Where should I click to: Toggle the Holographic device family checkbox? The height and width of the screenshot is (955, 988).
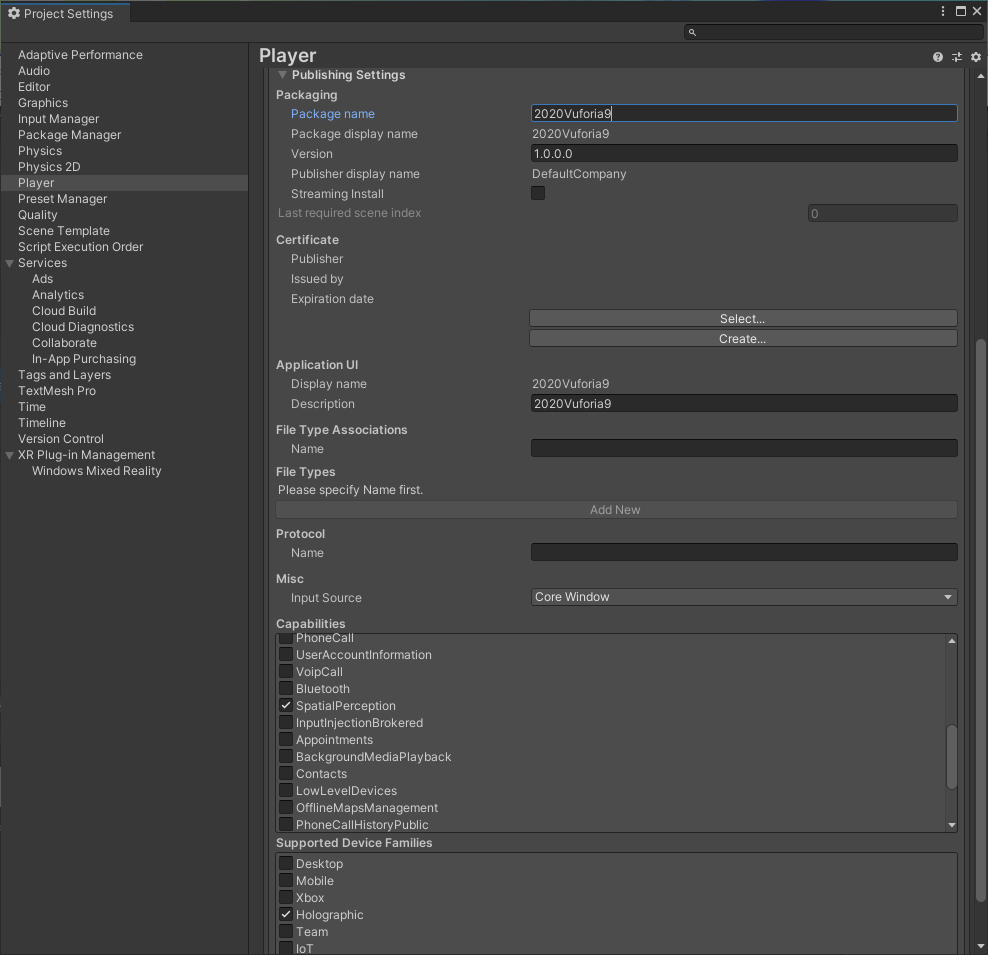[x=286, y=915]
